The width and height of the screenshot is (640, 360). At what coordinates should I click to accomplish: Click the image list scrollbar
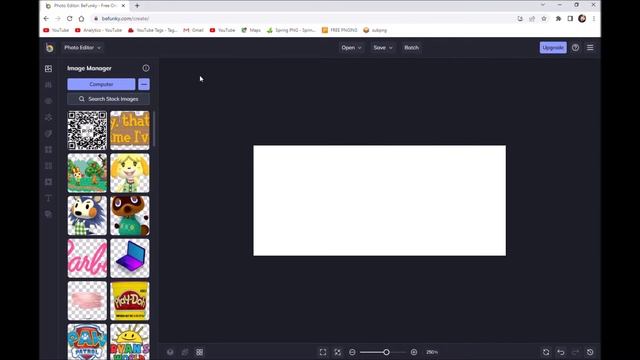pyautogui.click(x=154, y=129)
